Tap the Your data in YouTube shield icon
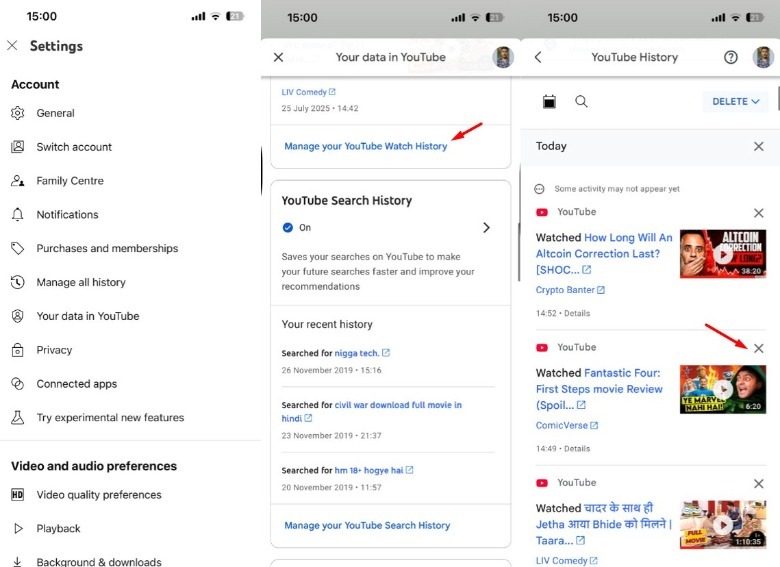This screenshot has width=780, height=567. pyautogui.click(x=17, y=316)
